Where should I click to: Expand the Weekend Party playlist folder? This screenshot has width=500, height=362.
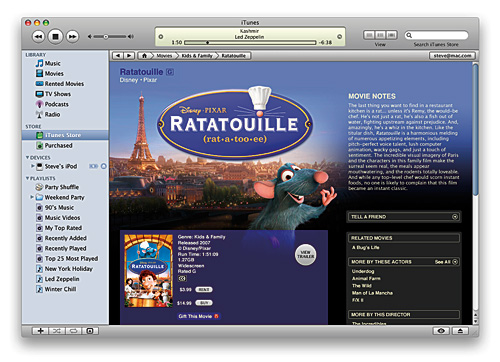[x=32, y=197]
